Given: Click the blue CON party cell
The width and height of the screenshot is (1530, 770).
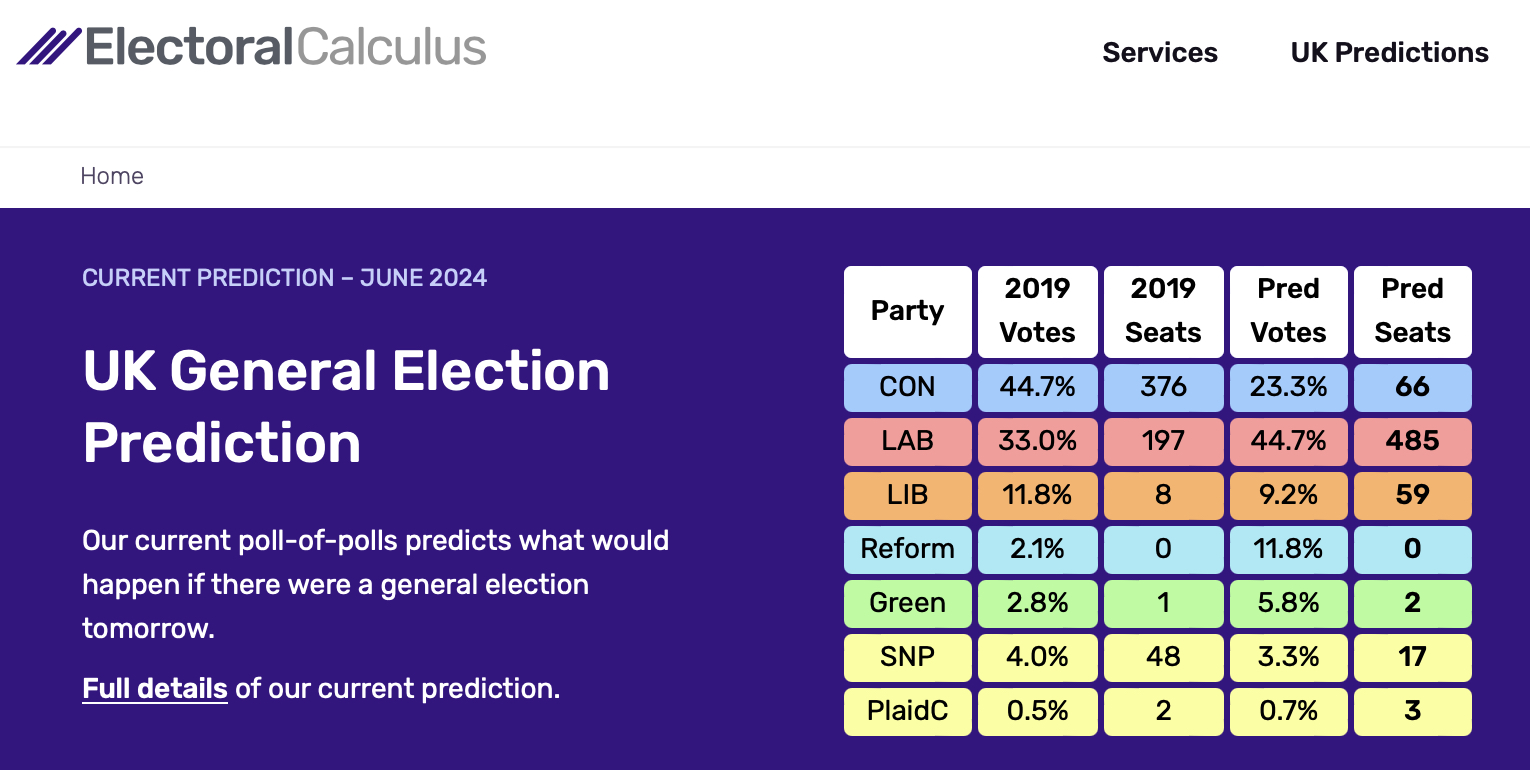Looking at the screenshot, I should (x=908, y=387).
